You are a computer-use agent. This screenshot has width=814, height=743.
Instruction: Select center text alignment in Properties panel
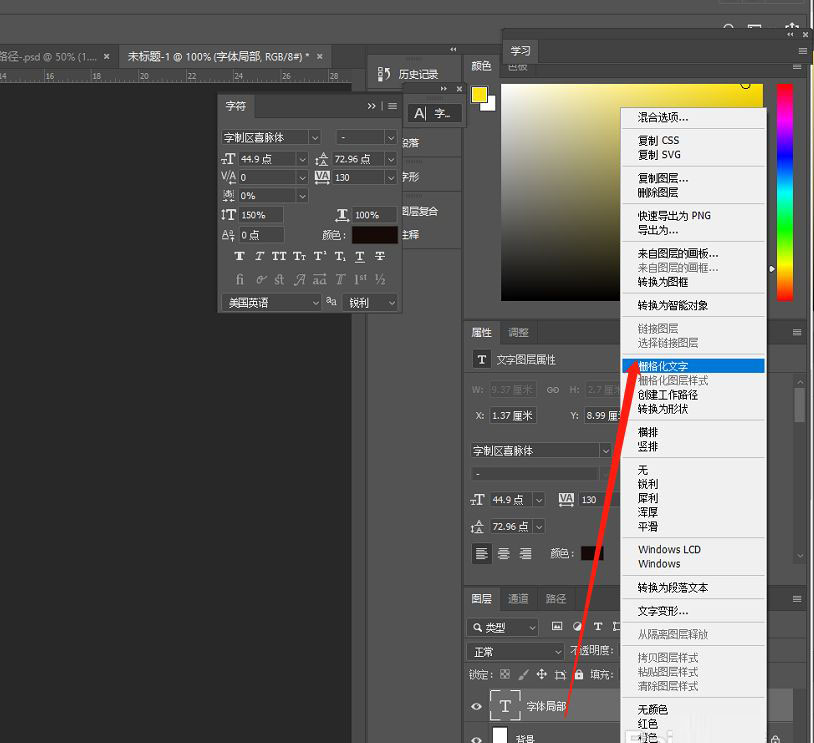(503, 553)
